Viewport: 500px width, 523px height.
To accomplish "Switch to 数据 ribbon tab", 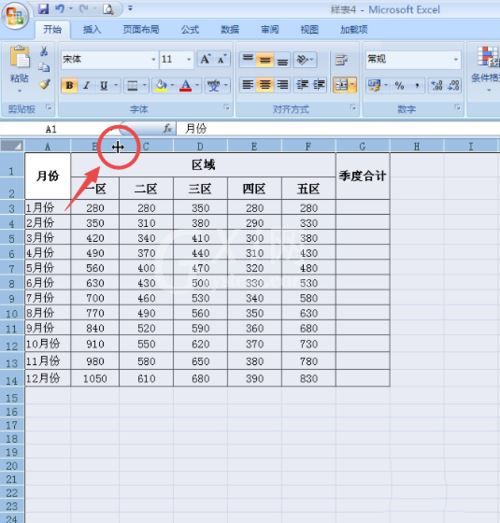I will (x=230, y=30).
